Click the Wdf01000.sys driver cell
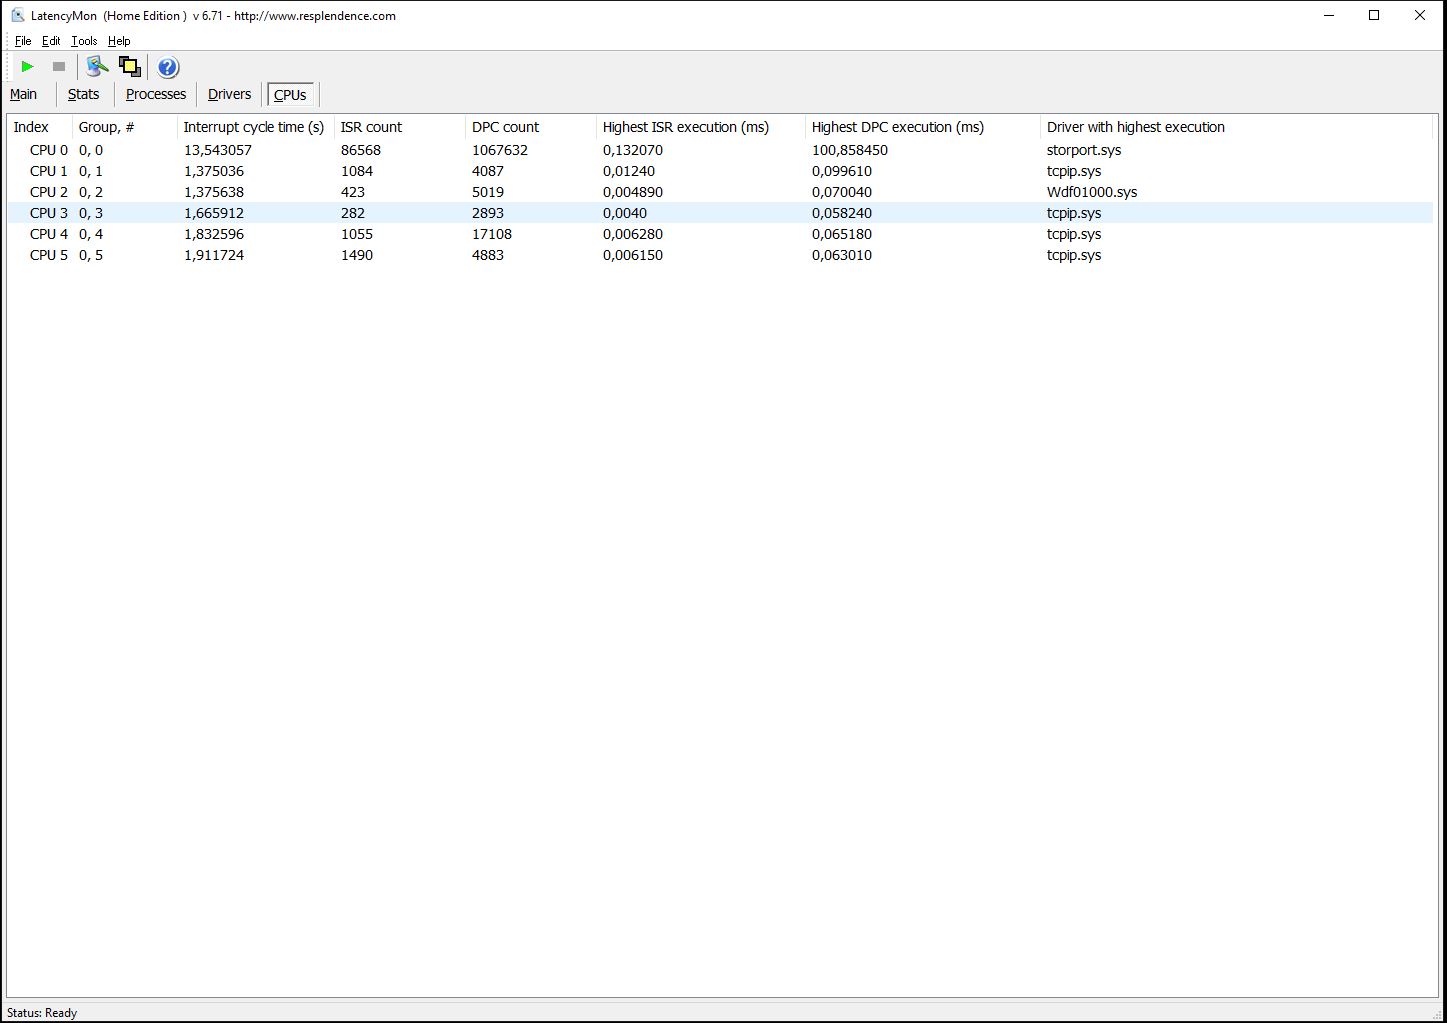The width and height of the screenshot is (1447, 1023). [1092, 192]
